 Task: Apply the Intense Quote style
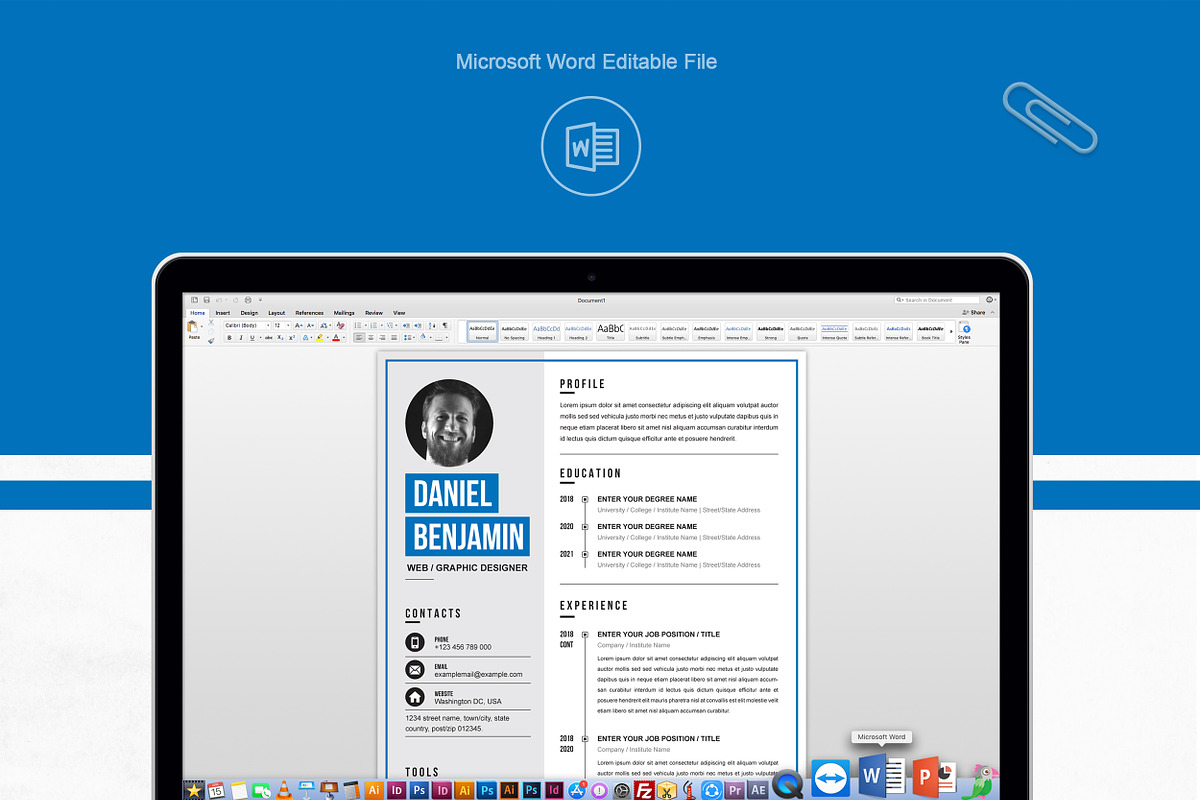[x=834, y=331]
